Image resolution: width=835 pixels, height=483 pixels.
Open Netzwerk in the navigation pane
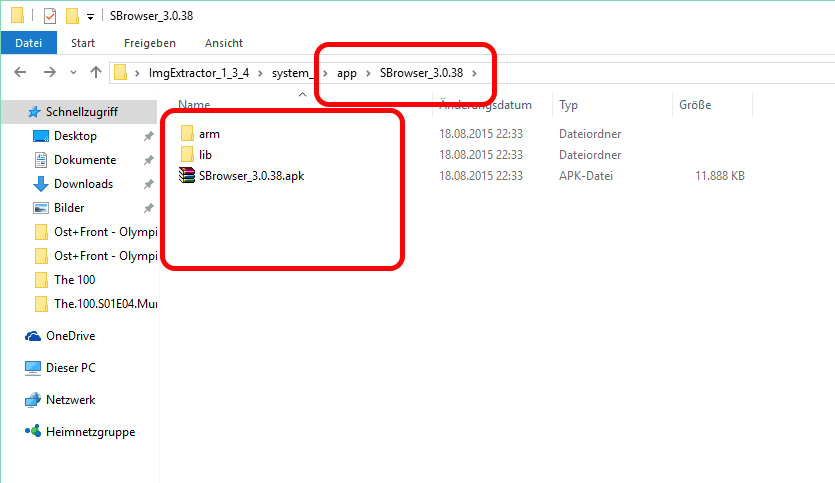[x=70, y=400]
